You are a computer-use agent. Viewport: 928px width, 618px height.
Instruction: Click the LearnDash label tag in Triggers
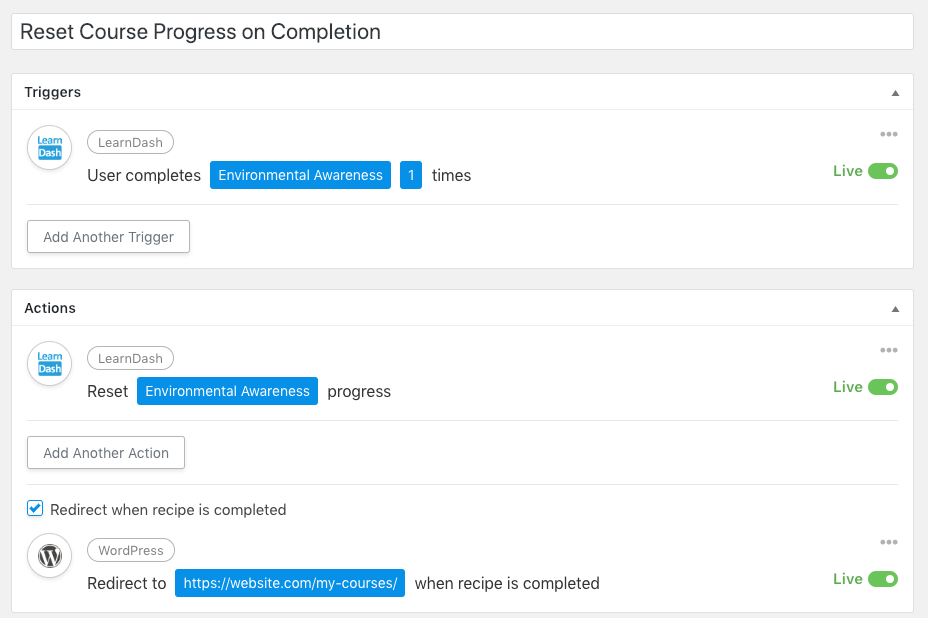pos(130,142)
